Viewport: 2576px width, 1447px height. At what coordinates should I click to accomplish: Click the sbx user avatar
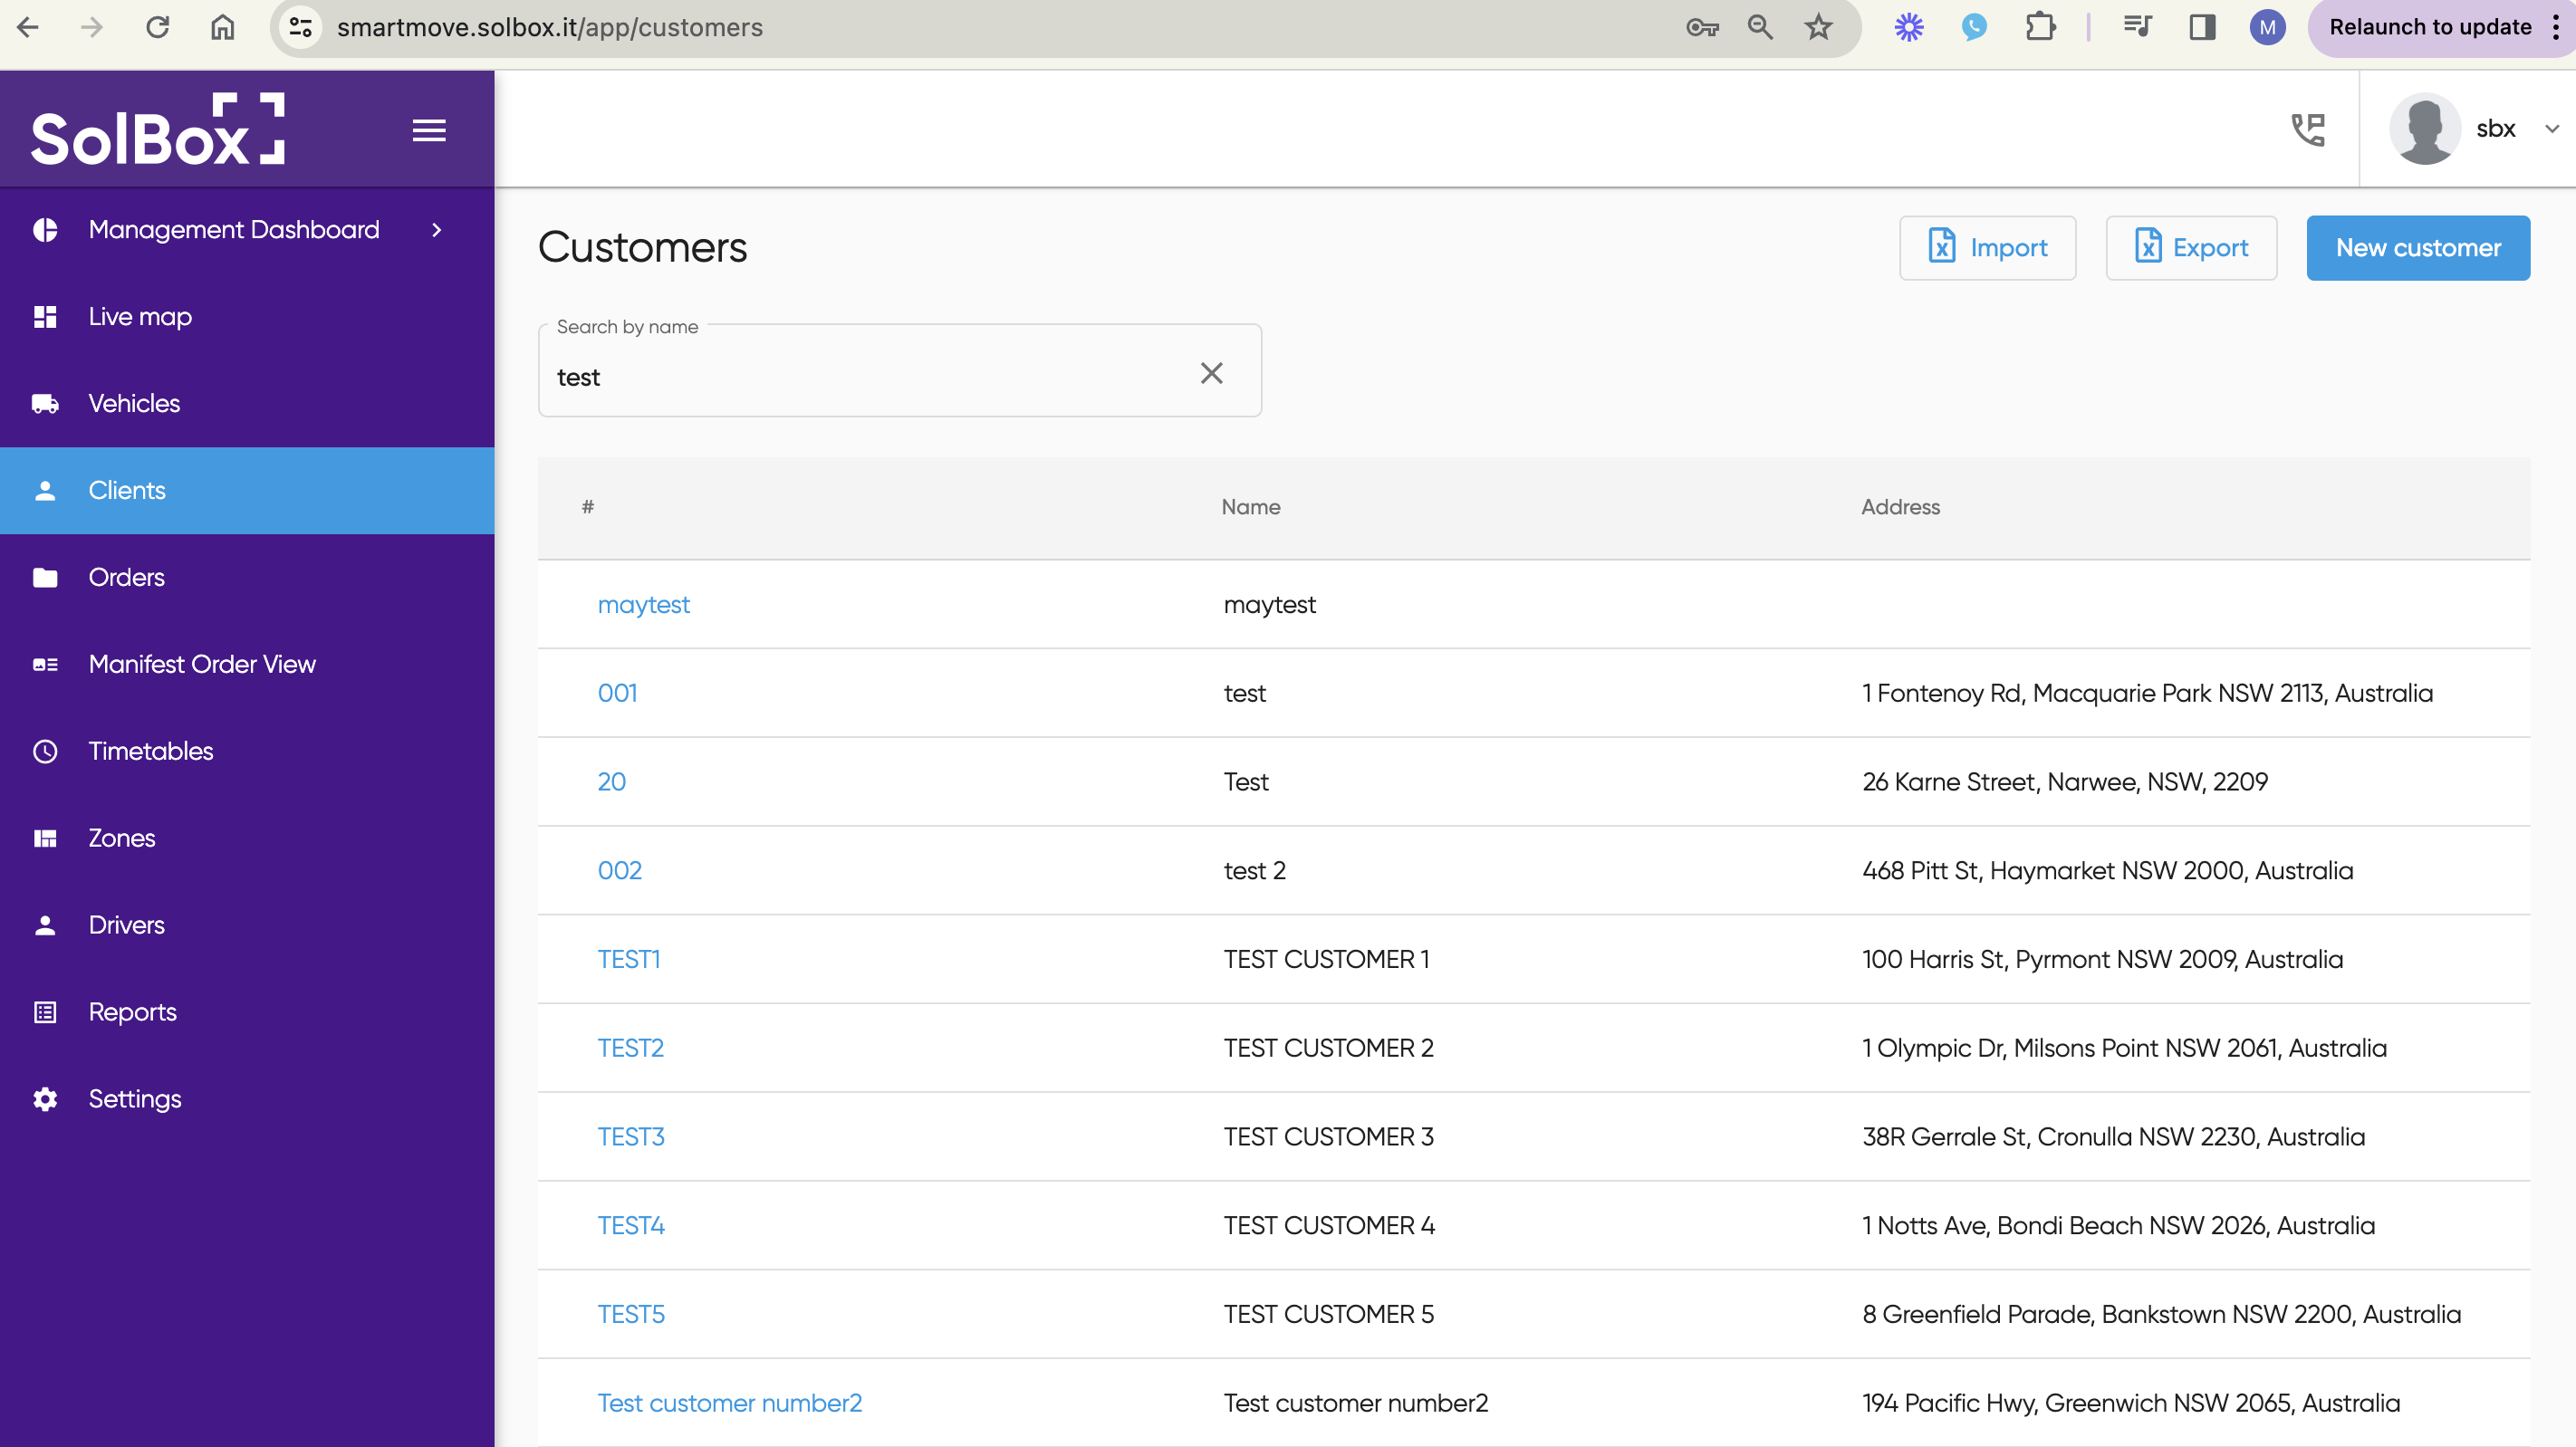pyautogui.click(x=2425, y=129)
